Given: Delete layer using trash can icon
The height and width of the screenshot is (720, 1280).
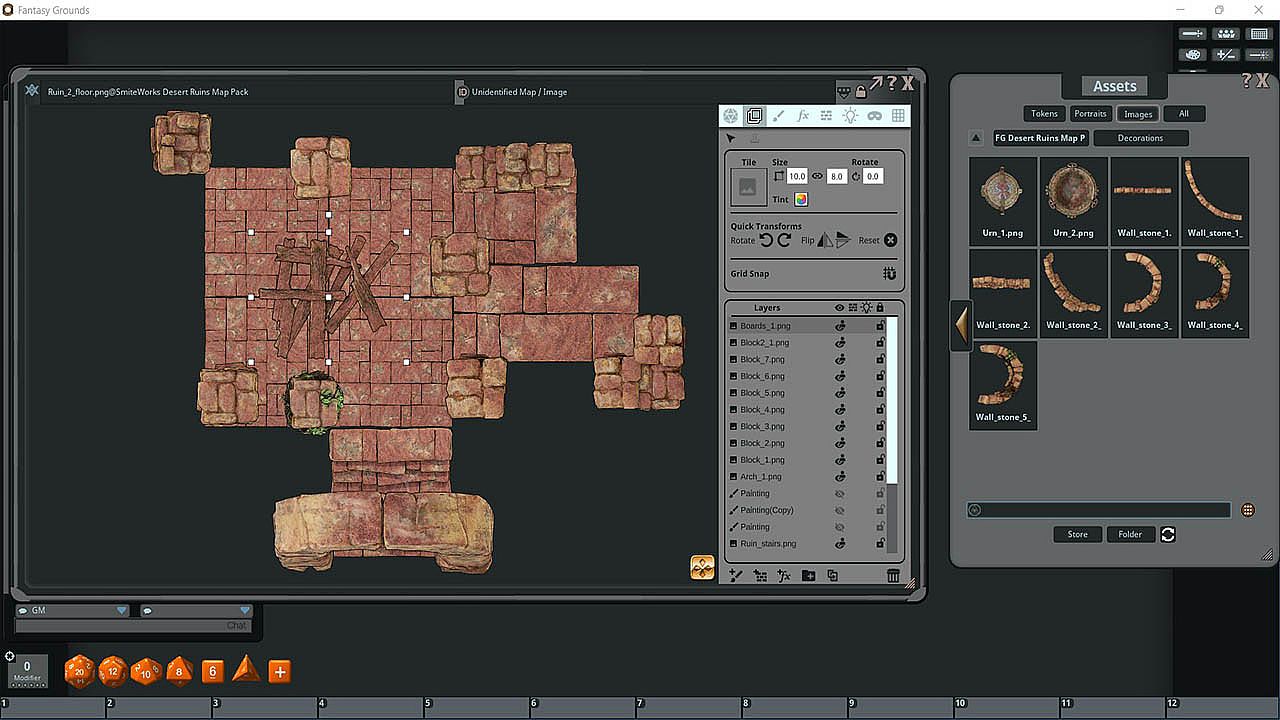Looking at the screenshot, I should 893,576.
